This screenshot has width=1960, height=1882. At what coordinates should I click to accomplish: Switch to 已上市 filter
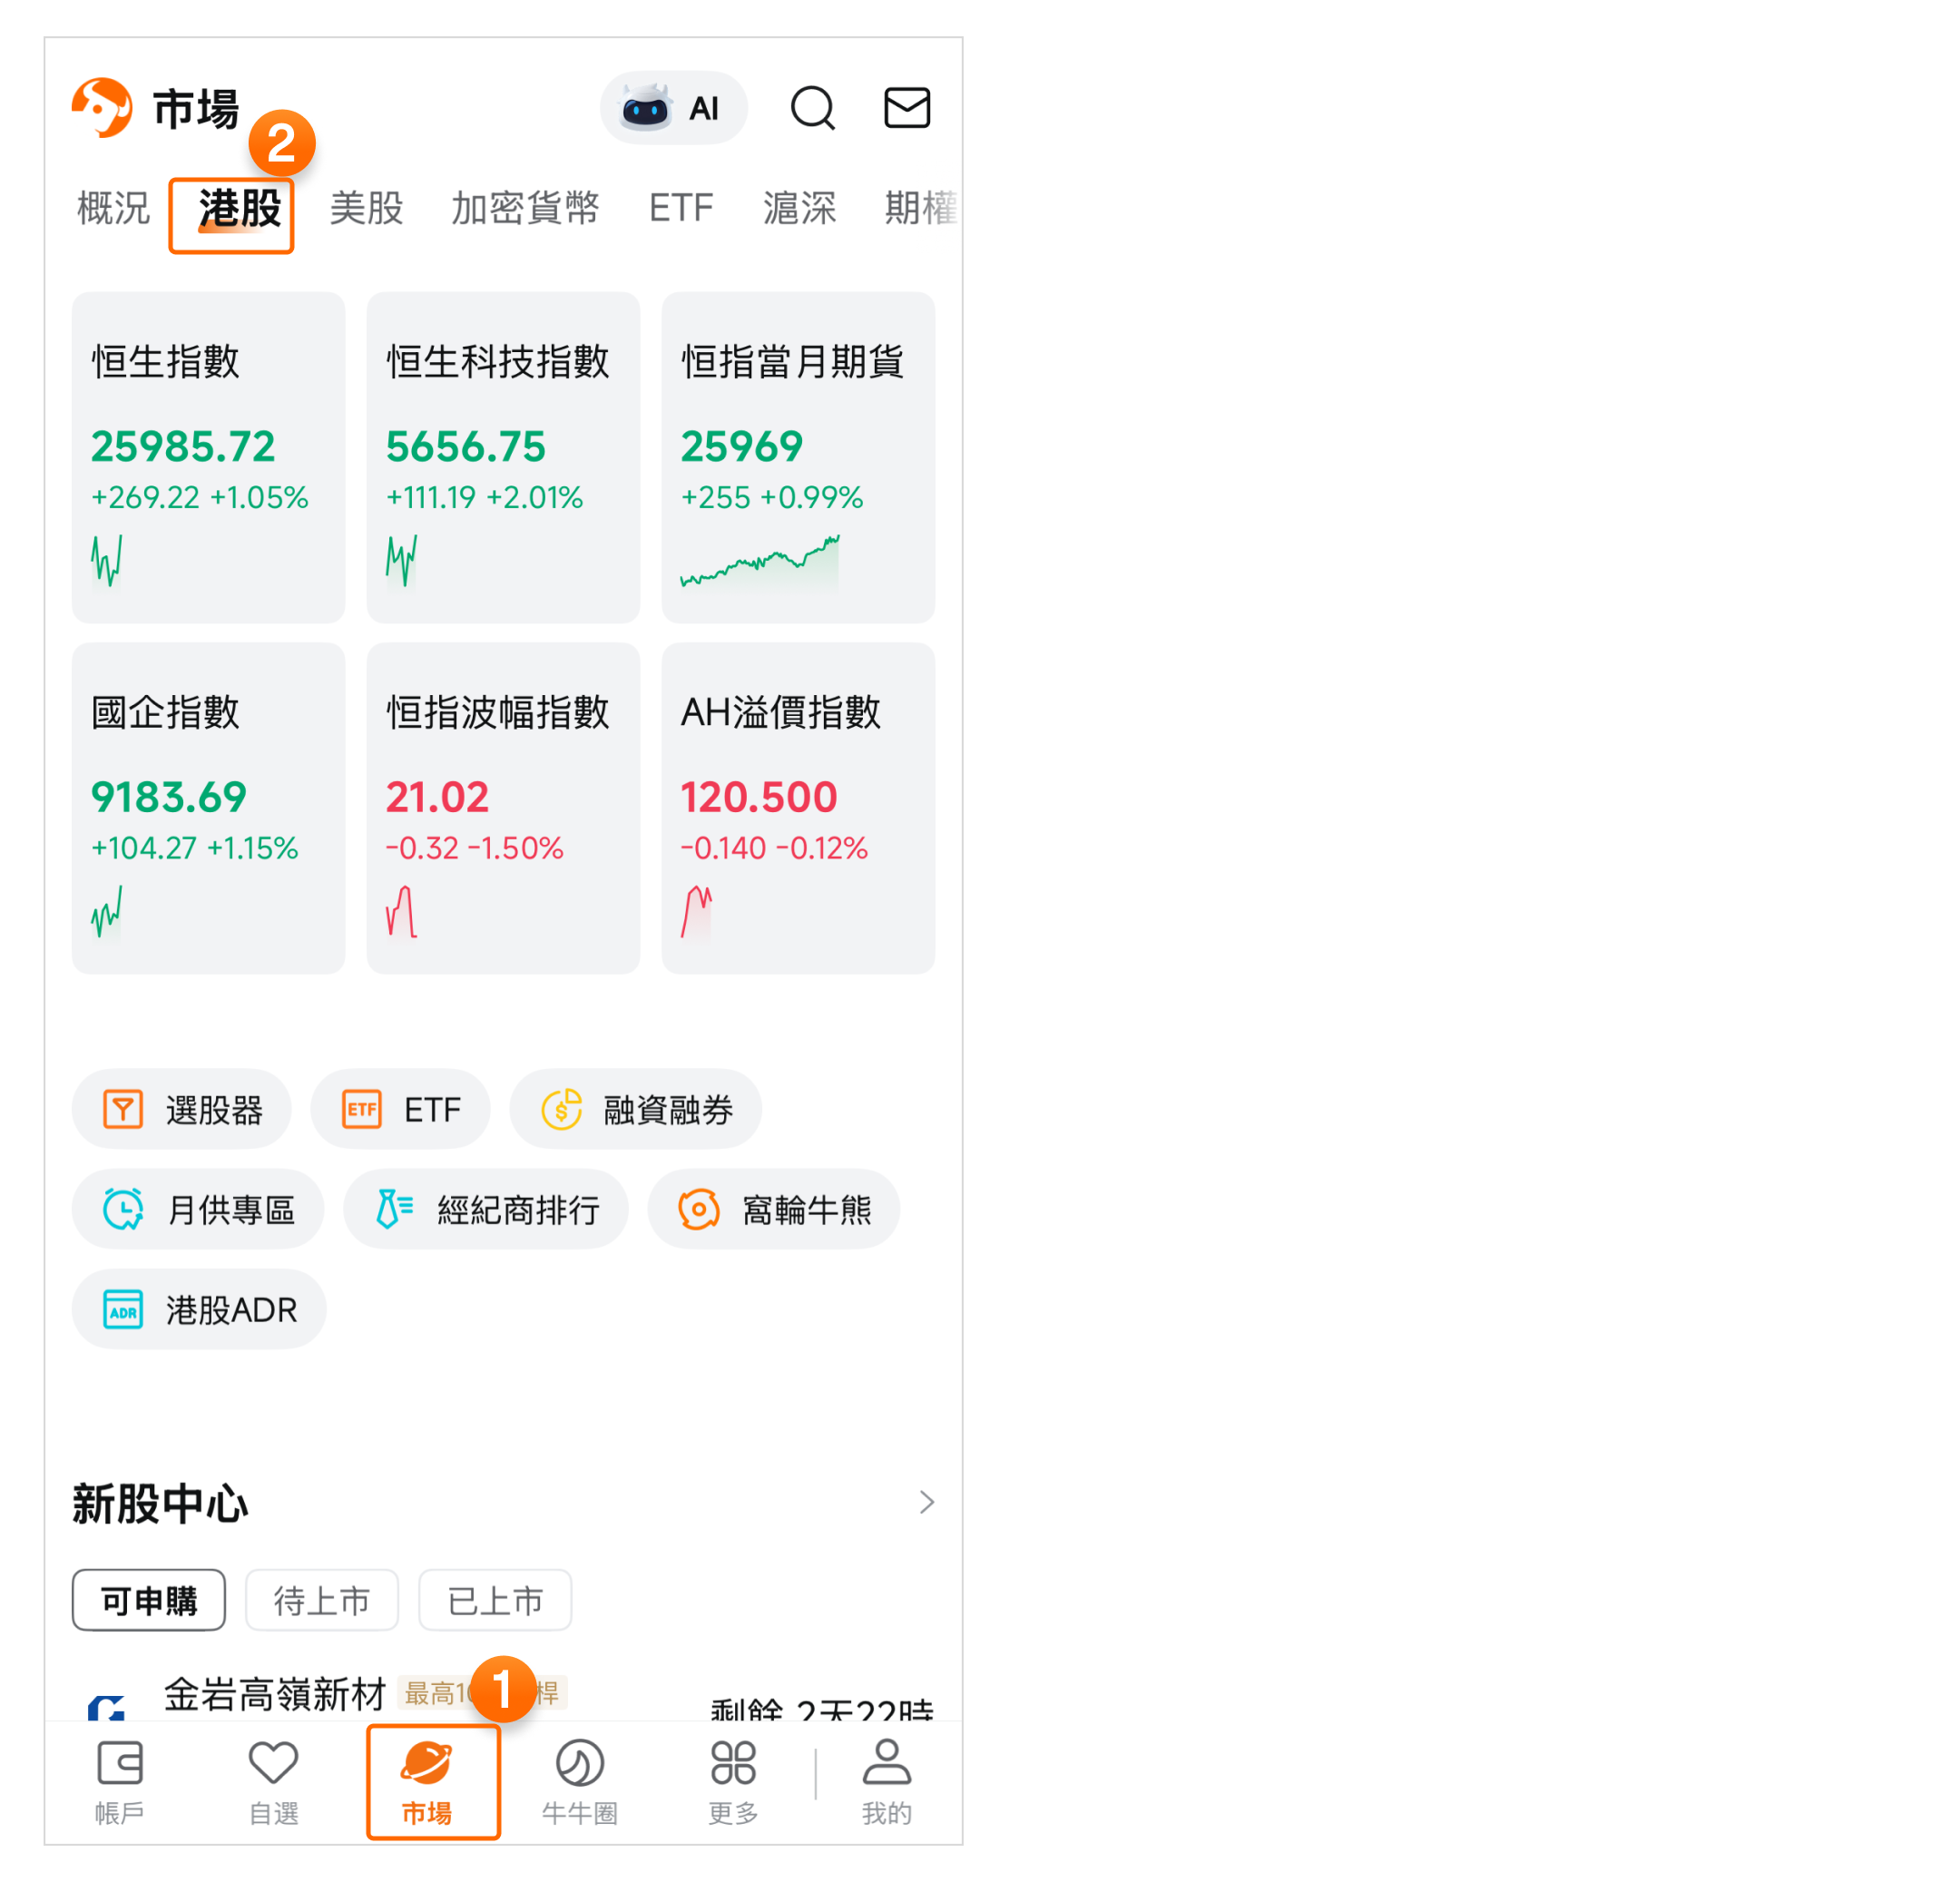495,1600
